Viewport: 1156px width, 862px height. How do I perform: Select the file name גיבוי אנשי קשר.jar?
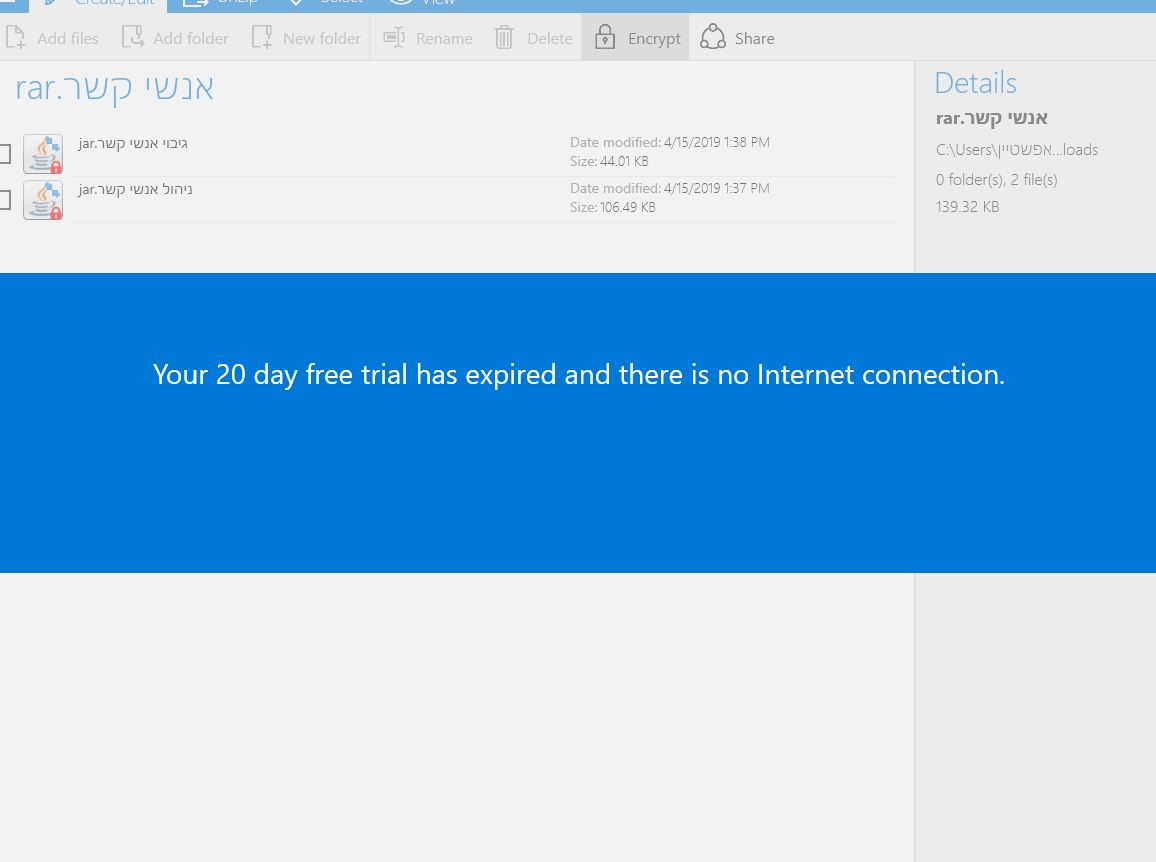(x=133, y=143)
